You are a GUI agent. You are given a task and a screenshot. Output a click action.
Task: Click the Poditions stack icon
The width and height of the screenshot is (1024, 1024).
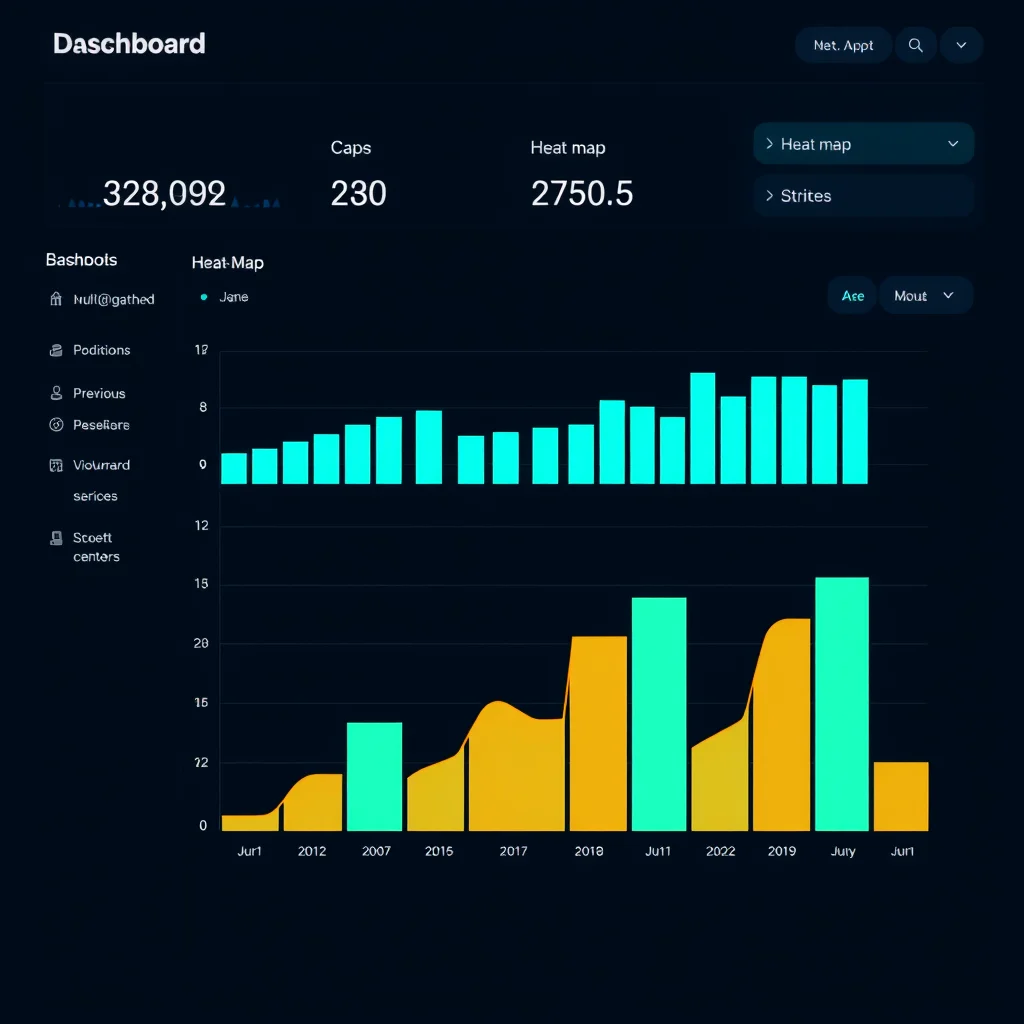[56, 351]
